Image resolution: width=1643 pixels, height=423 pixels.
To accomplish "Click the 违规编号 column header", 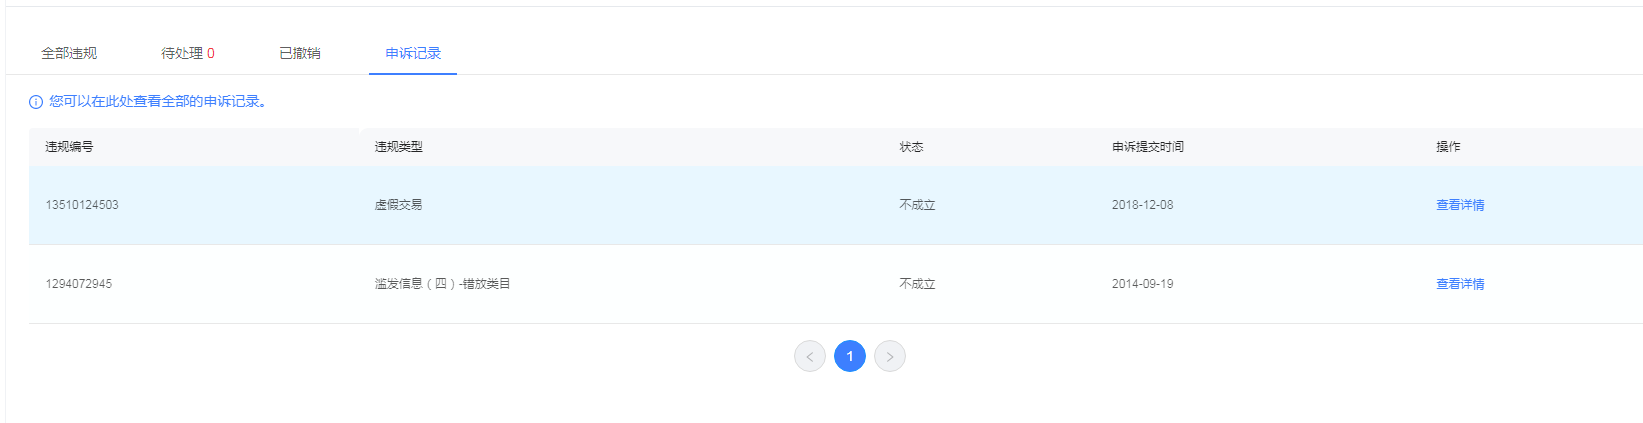I will coord(69,147).
